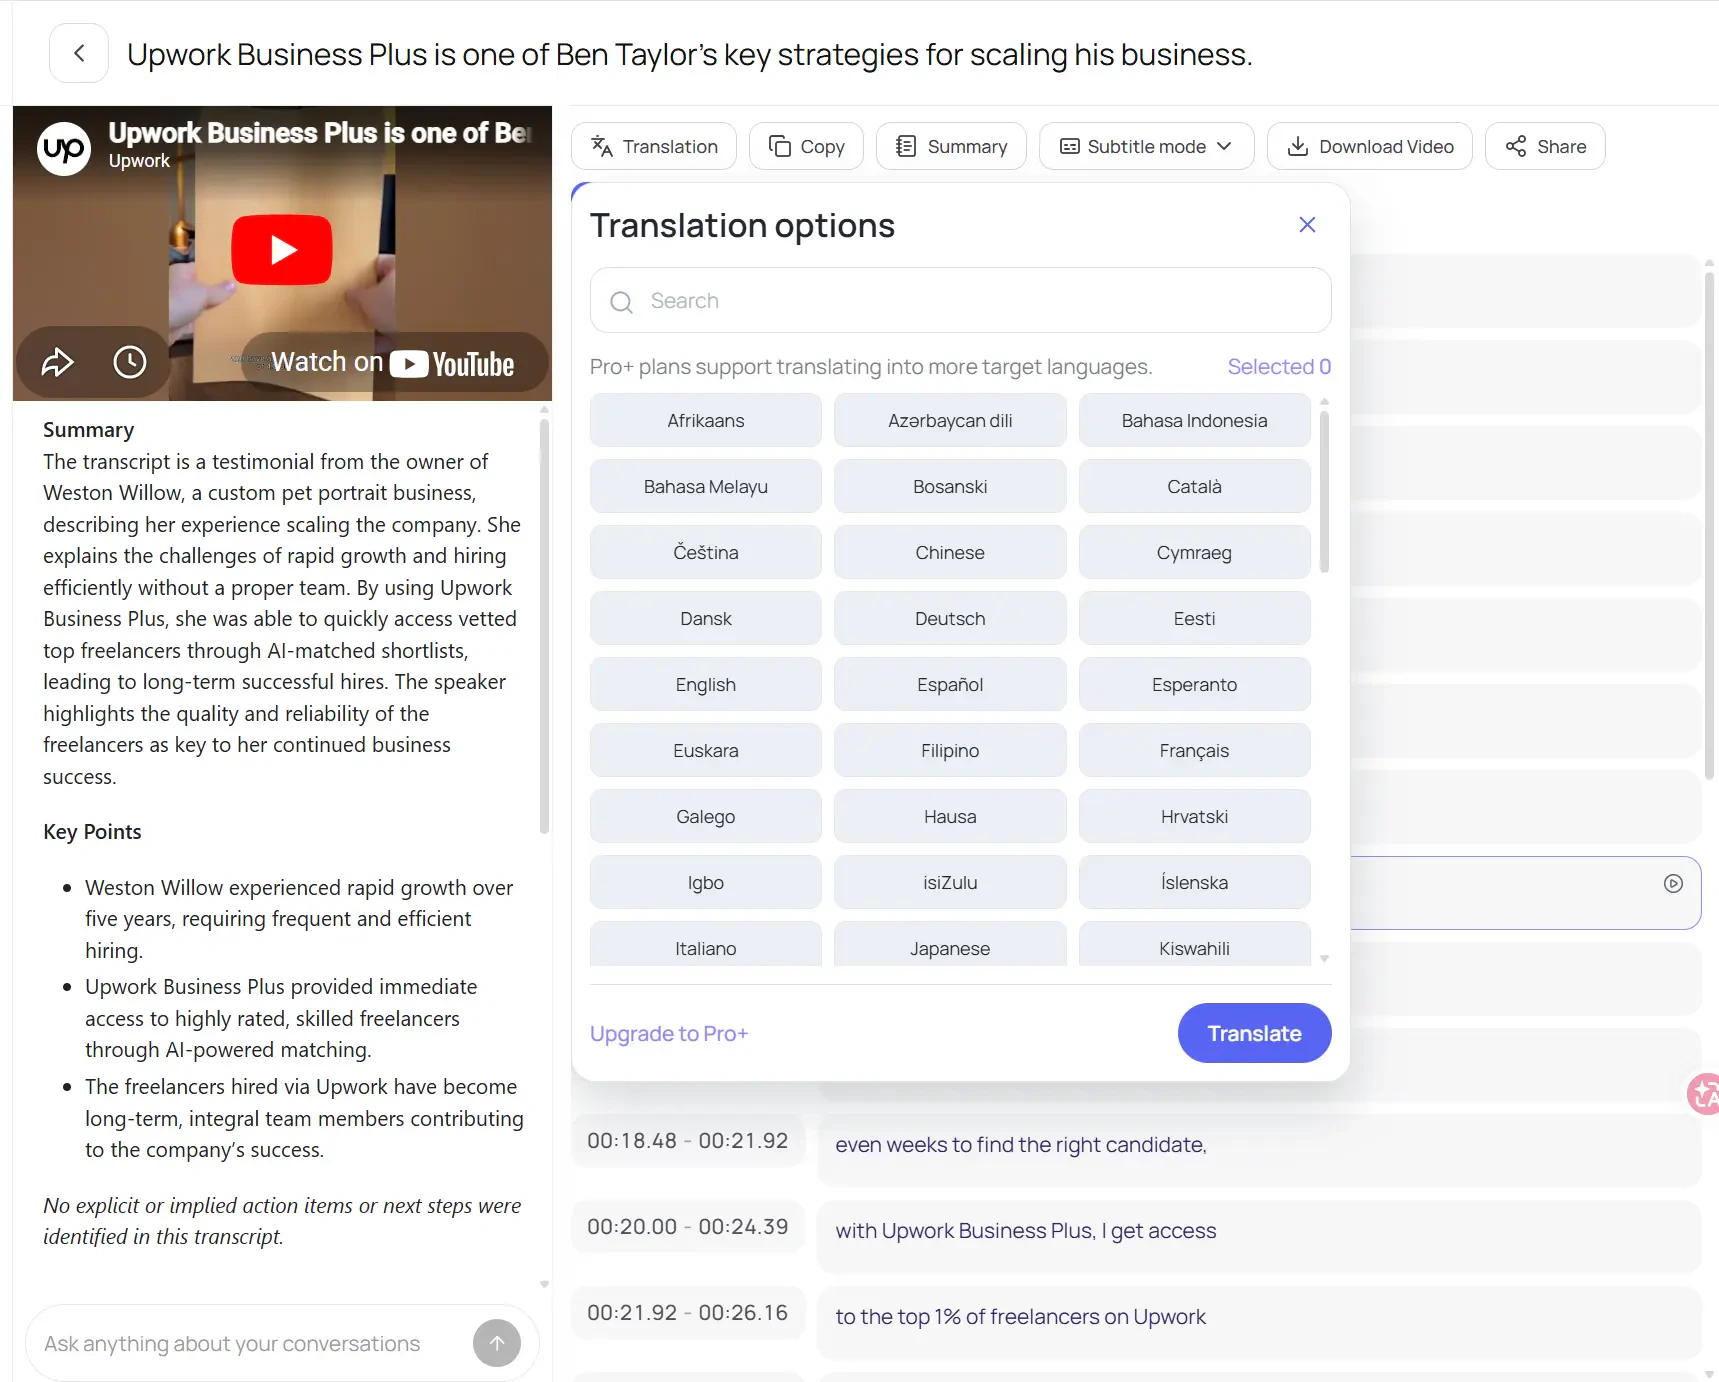Select Japanese language option
The width and height of the screenshot is (1719, 1382).
coord(950,945)
